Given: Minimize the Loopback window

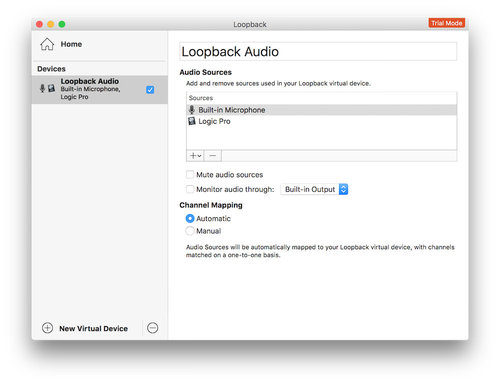Looking at the screenshot, I should 51,24.
